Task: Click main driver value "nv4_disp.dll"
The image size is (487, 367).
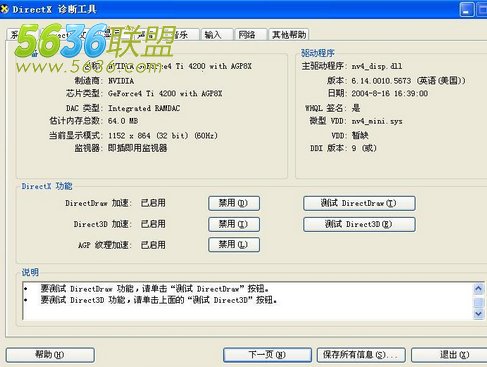Action: pyautogui.click(x=377, y=66)
